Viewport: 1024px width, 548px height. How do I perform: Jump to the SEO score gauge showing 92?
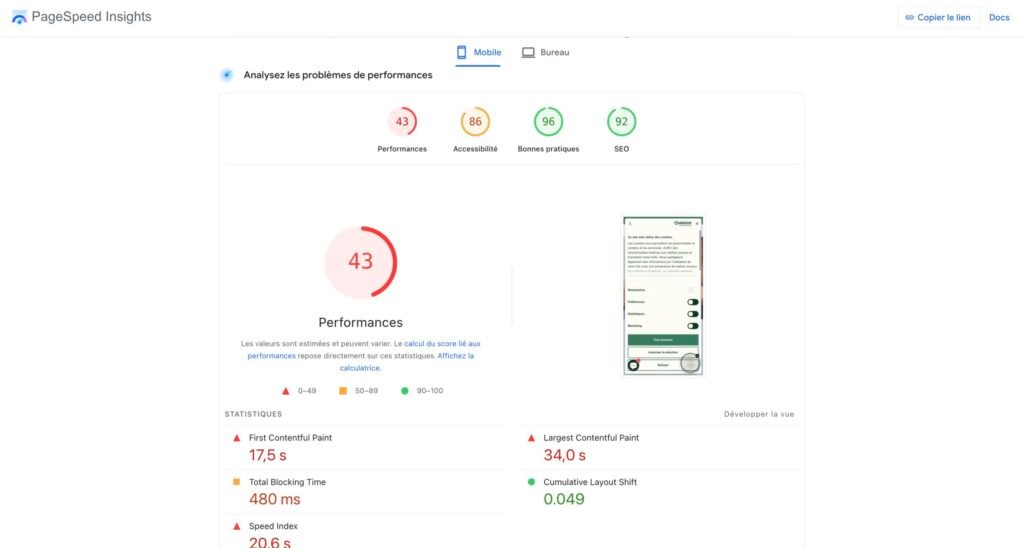click(621, 122)
